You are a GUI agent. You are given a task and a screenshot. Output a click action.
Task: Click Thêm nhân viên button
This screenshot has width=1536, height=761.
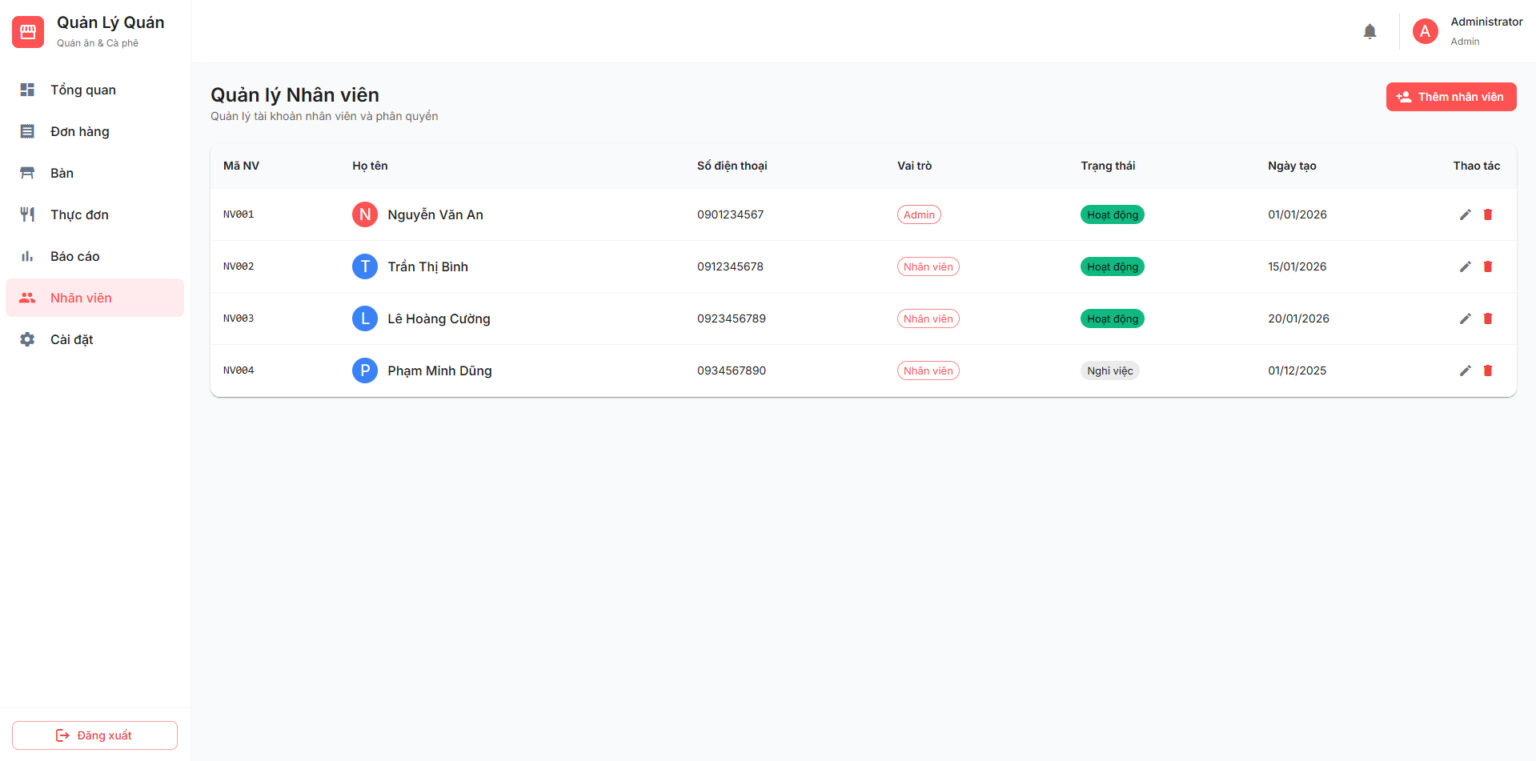tap(1451, 97)
